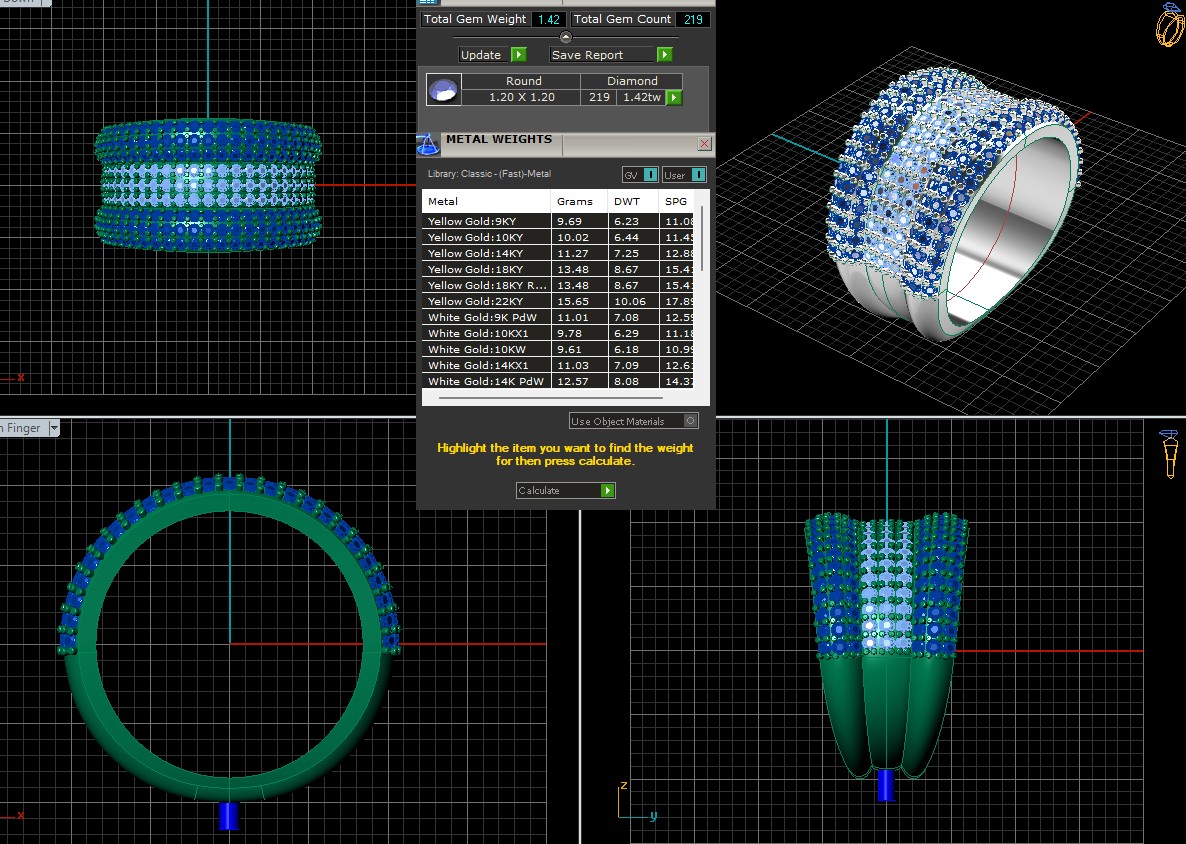
Task: Close the Metal Weights panel
Action: coord(704,143)
